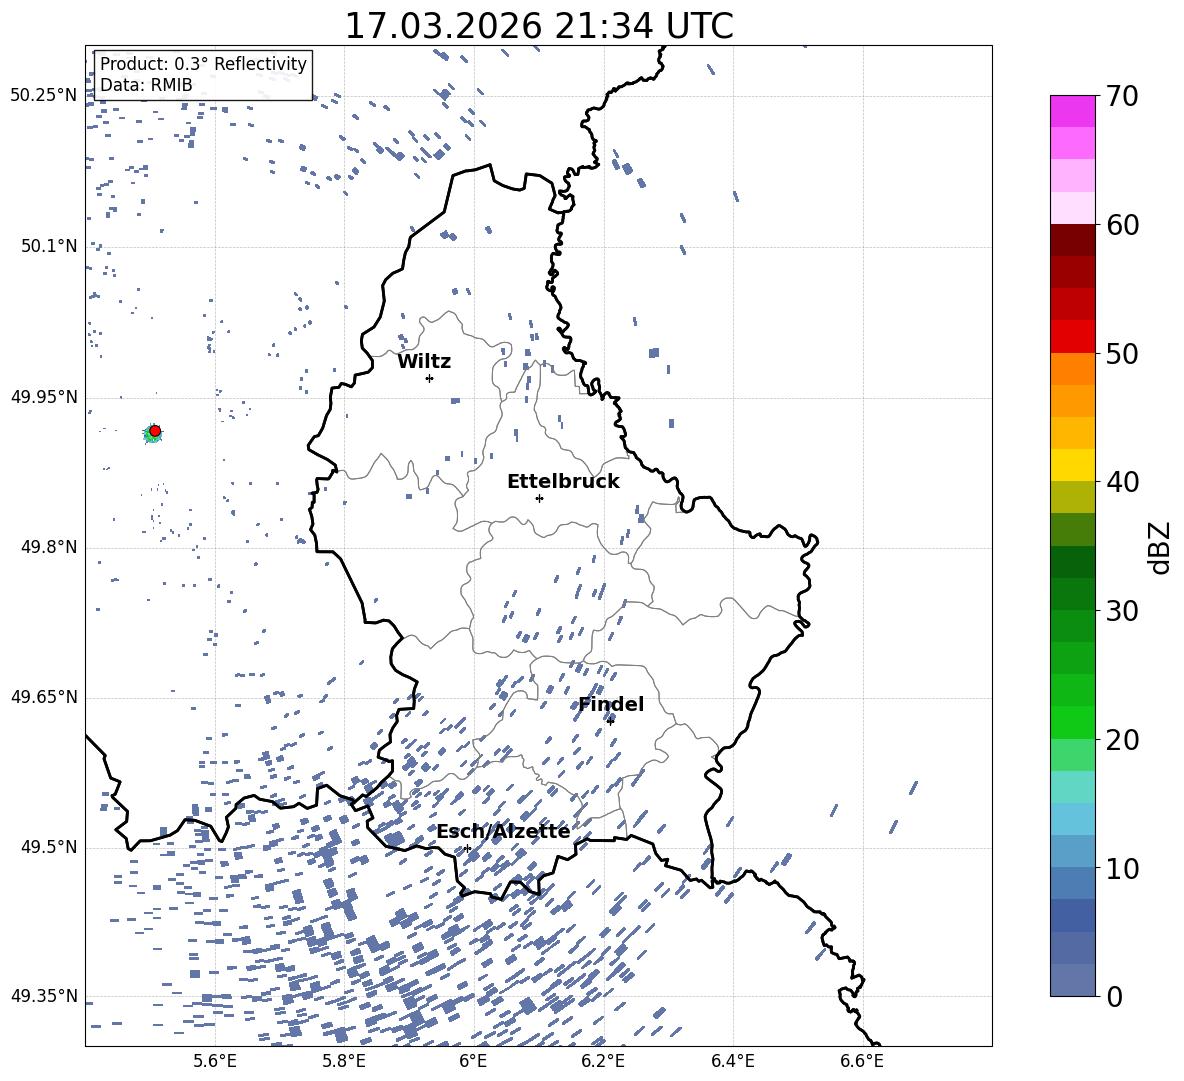This screenshot has width=1184, height=1081.
Task: Click the 49.35°N latitude label
Action: [43, 996]
